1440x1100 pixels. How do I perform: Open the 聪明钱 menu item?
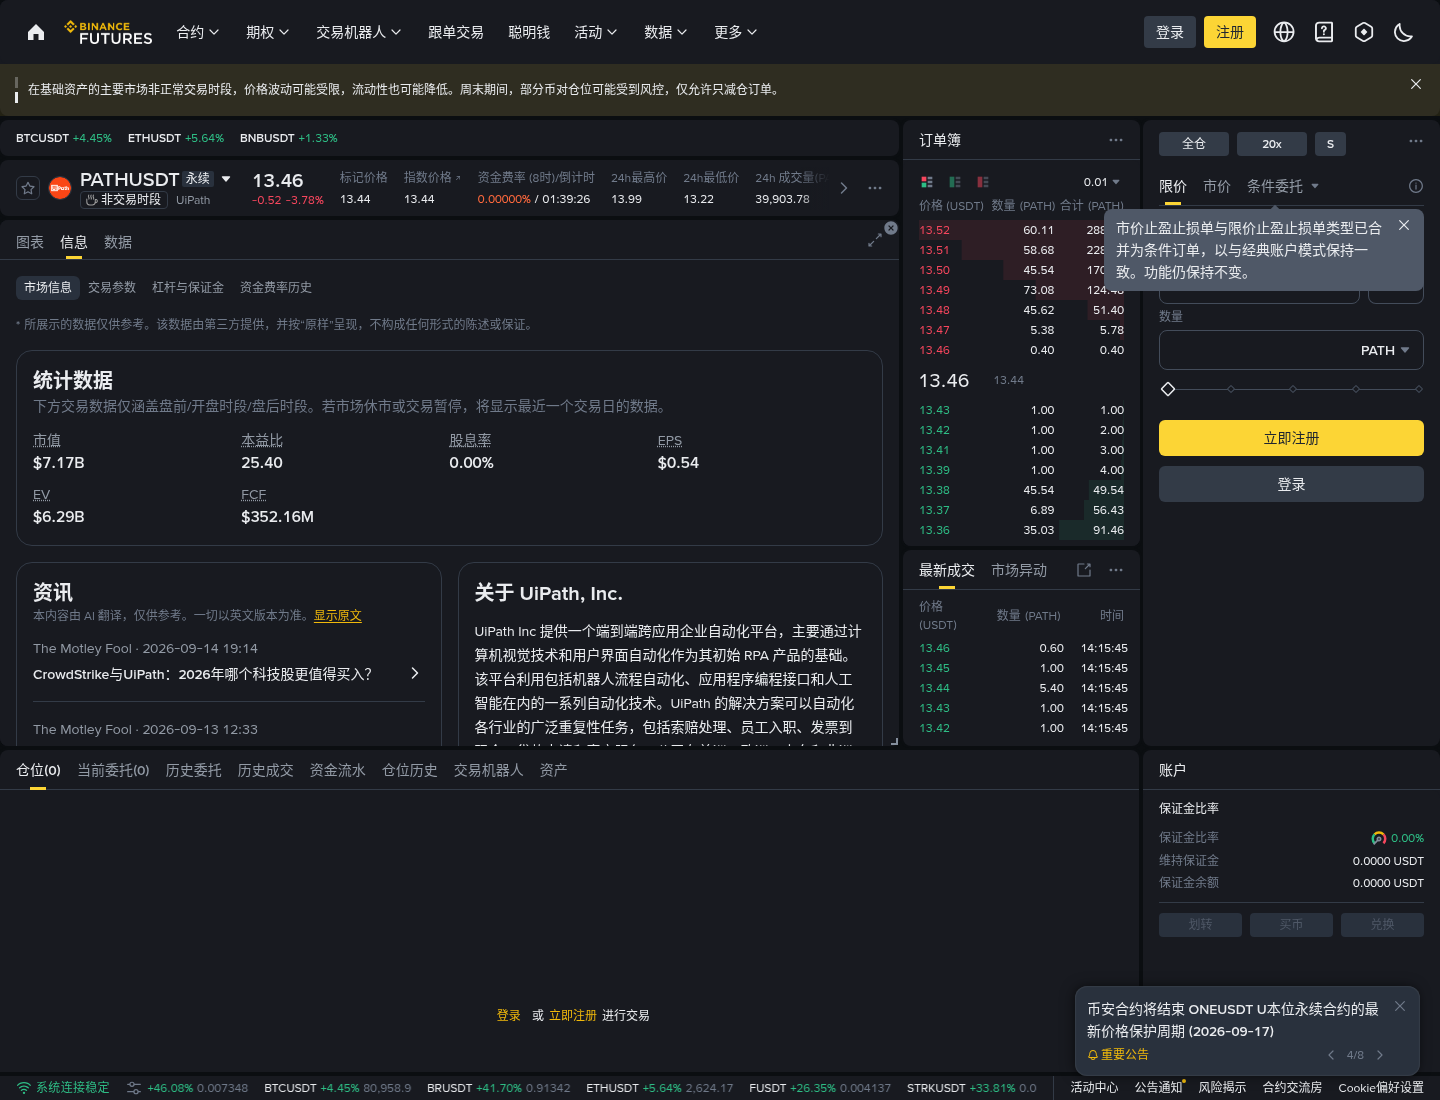[529, 32]
